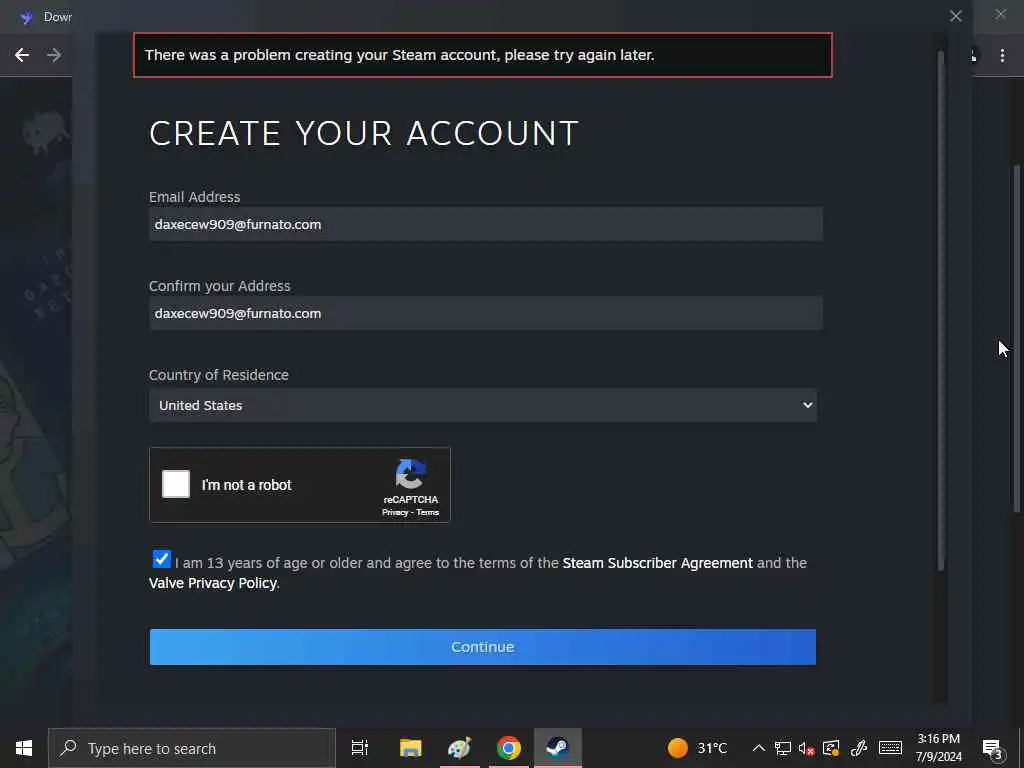Open Task View on the taskbar
Image resolution: width=1024 pixels, height=768 pixels.
[x=360, y=748]
